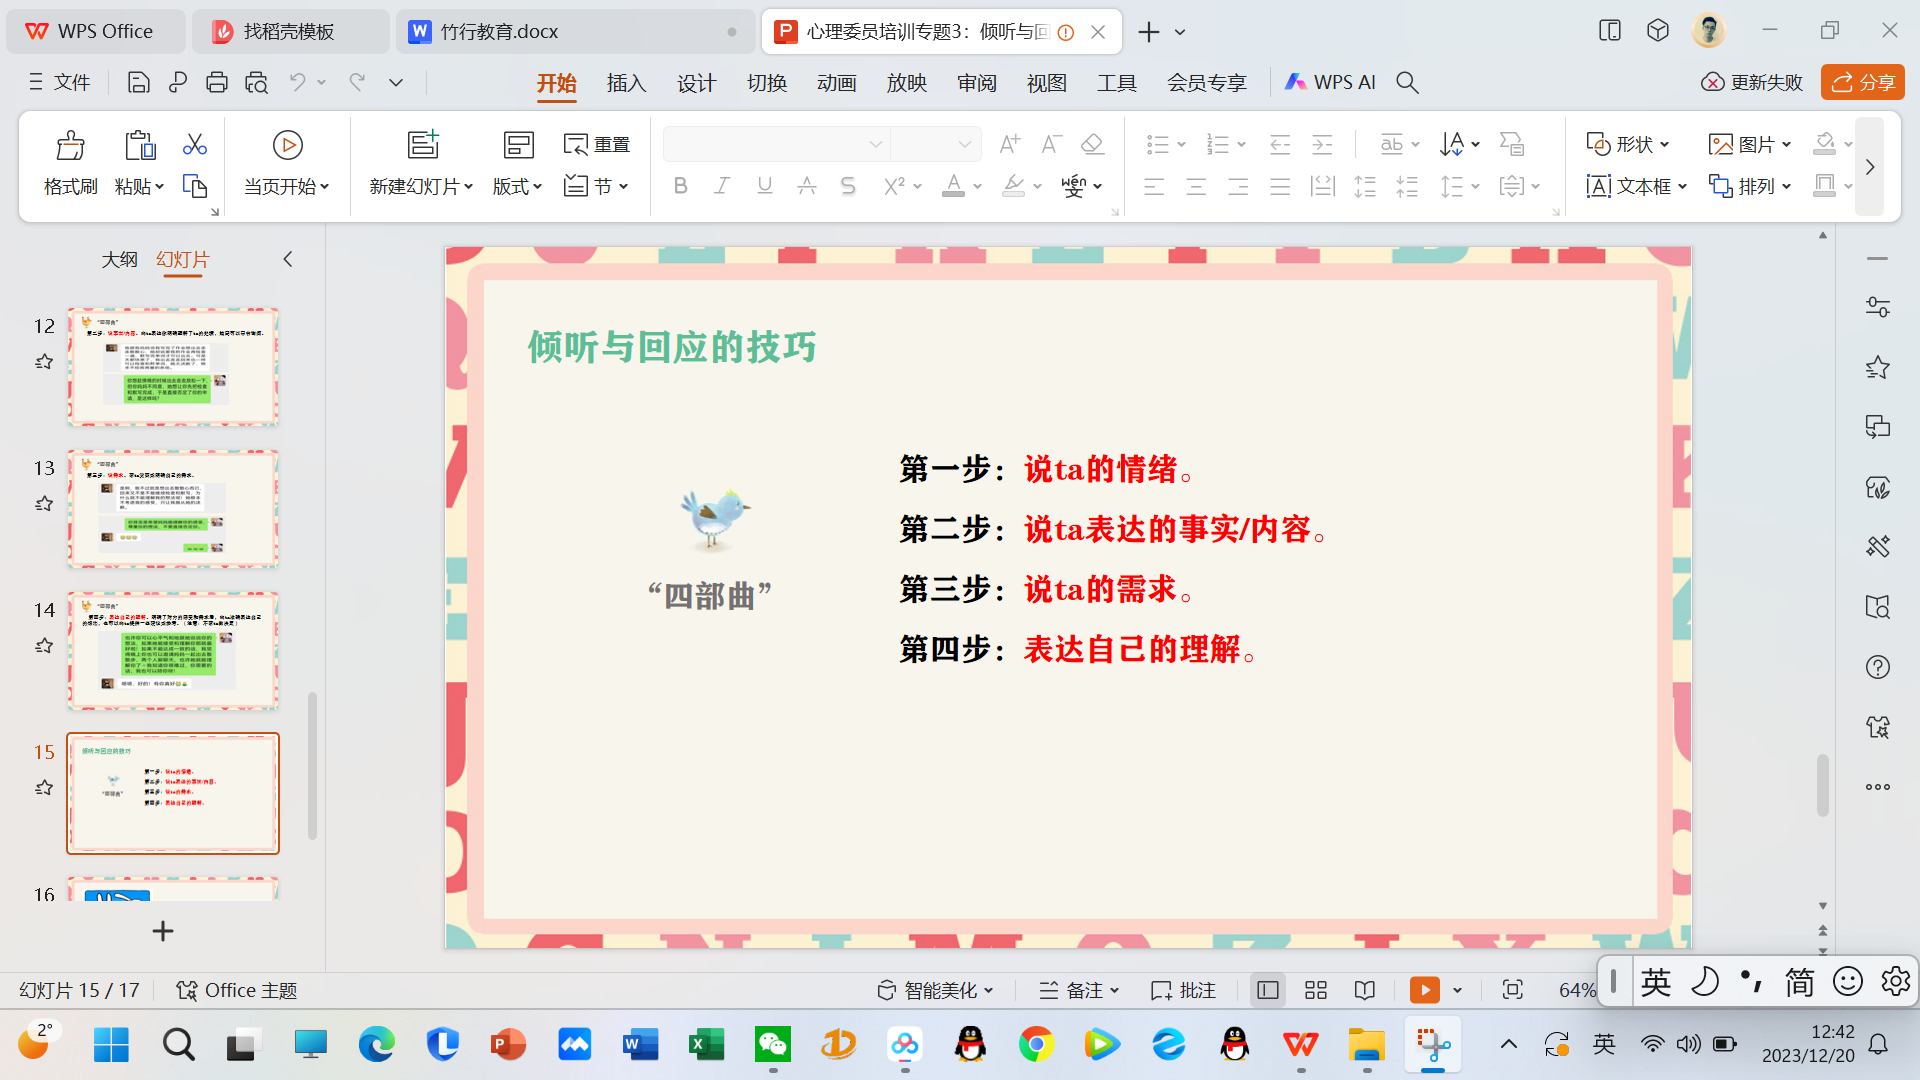Click the clear formatting eraser icon
Screen dimensions: 1920x1080
(1092, 145)
